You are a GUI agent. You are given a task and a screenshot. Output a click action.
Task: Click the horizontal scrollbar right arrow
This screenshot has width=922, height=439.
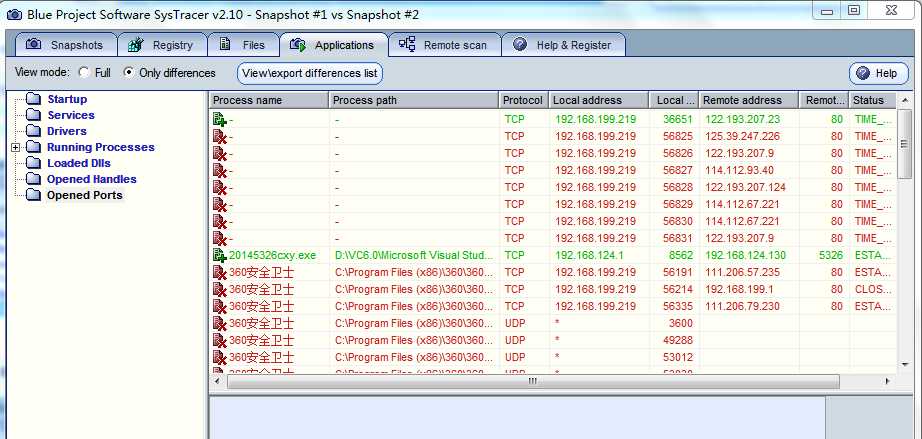[887, 381]
